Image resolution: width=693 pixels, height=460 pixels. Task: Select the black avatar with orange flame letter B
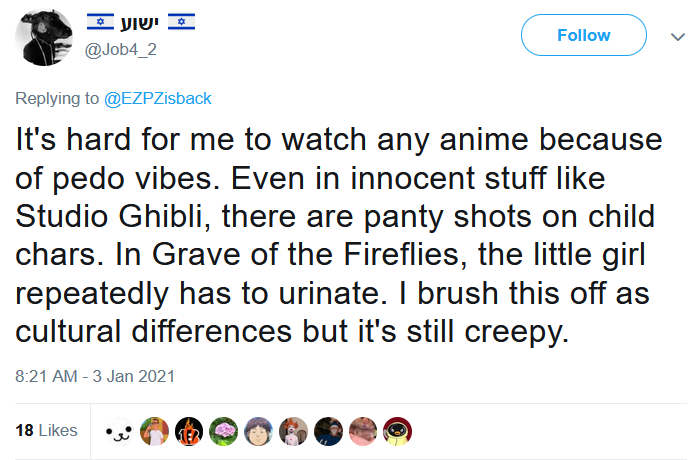pyautogui.click(x=189, y=431)
